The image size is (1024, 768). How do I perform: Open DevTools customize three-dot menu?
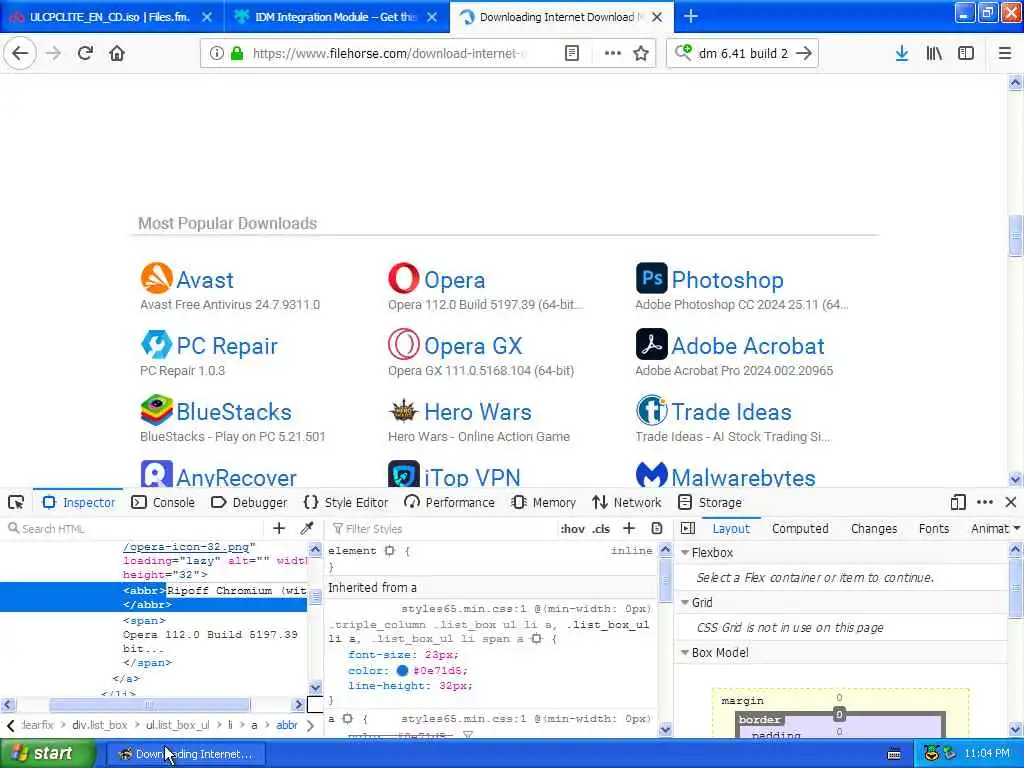pos(985,502)
